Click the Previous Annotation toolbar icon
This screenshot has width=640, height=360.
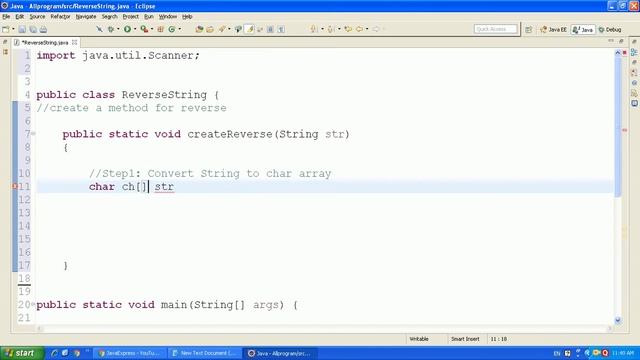[331, 29]
